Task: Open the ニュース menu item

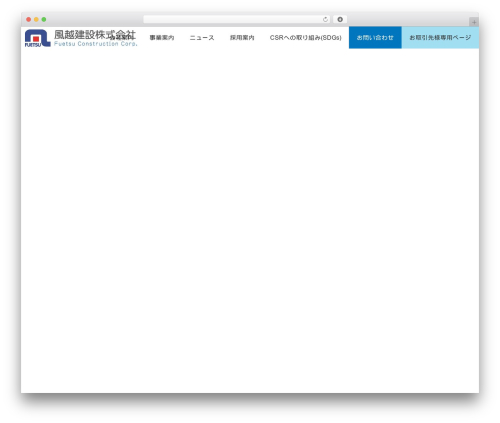Action: point(202,38)
